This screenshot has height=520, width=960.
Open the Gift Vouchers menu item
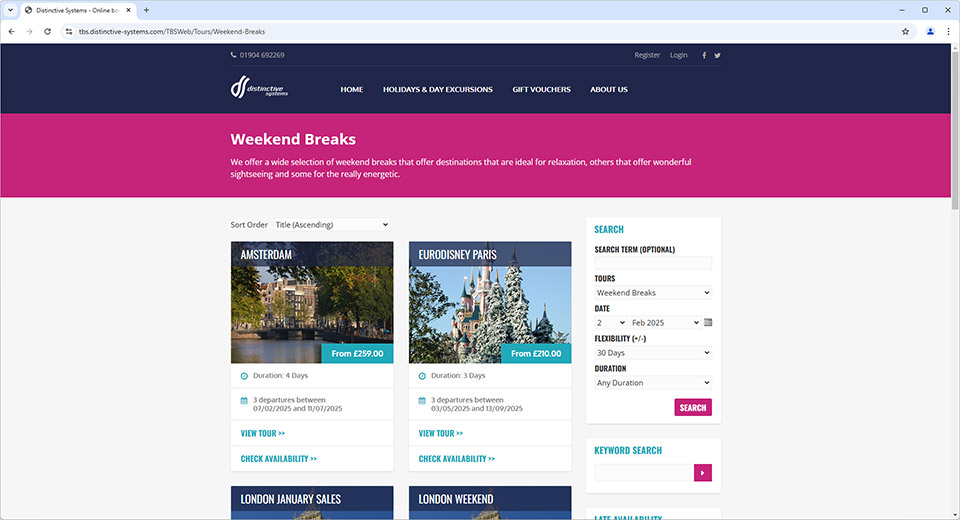[541, 89]
